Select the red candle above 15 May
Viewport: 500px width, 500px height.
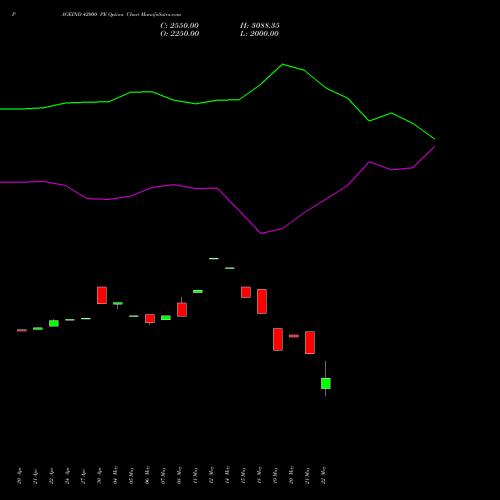point(246,292)
